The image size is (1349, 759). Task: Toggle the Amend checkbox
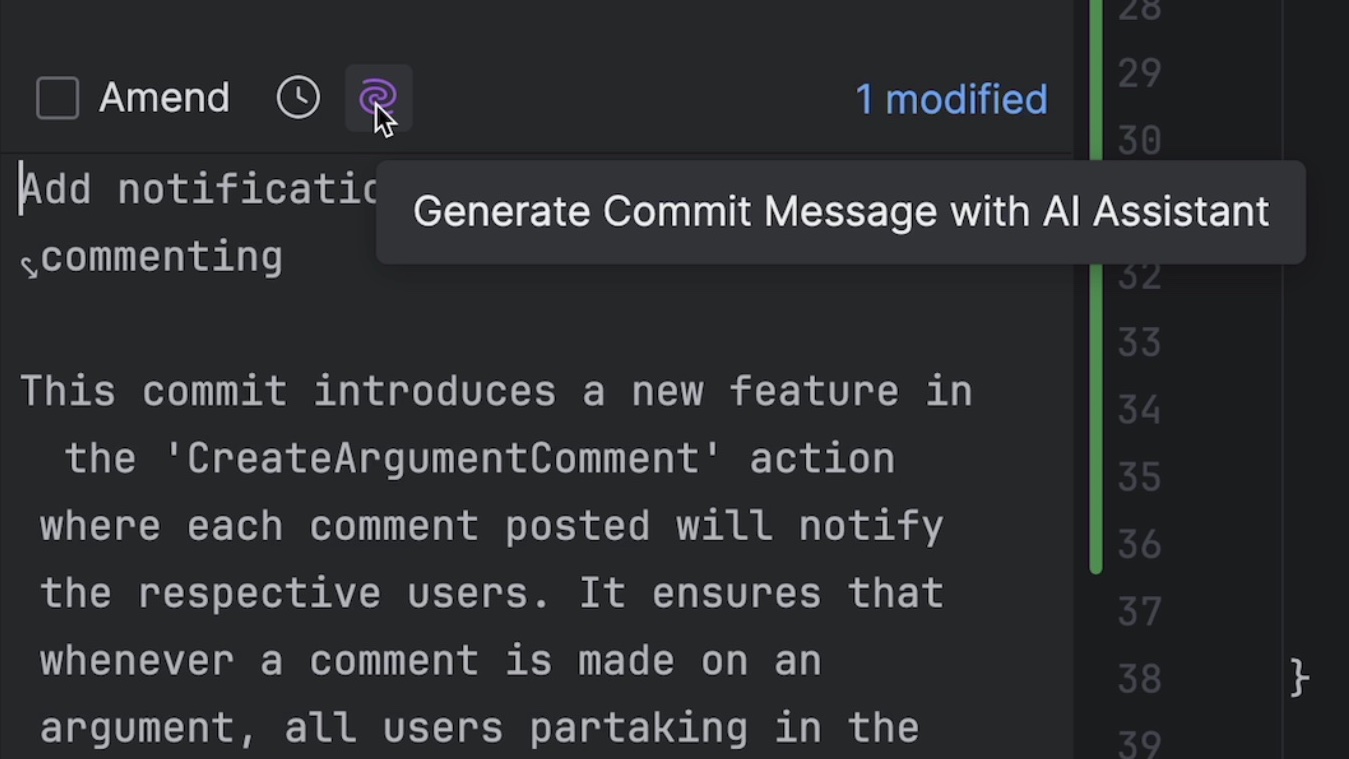57,98
